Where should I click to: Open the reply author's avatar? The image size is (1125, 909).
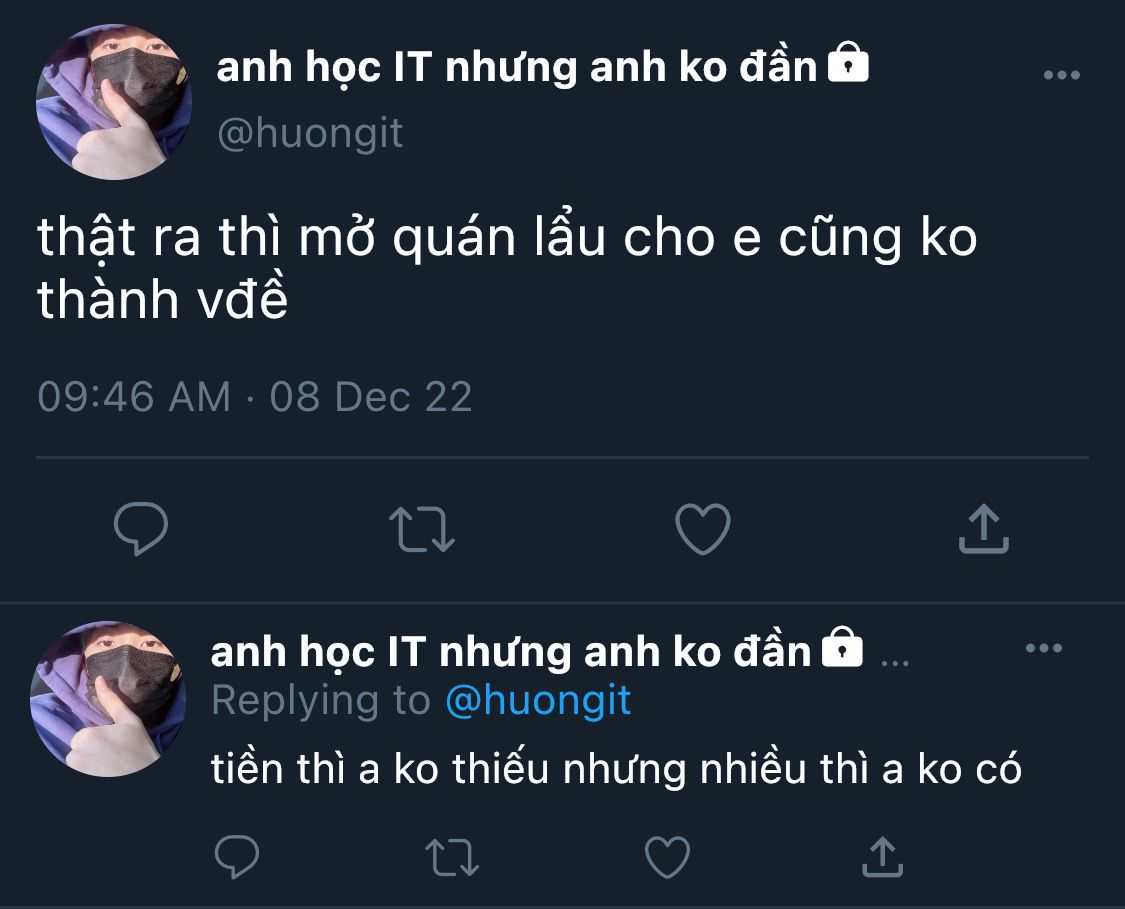click(x=108, y=699)
